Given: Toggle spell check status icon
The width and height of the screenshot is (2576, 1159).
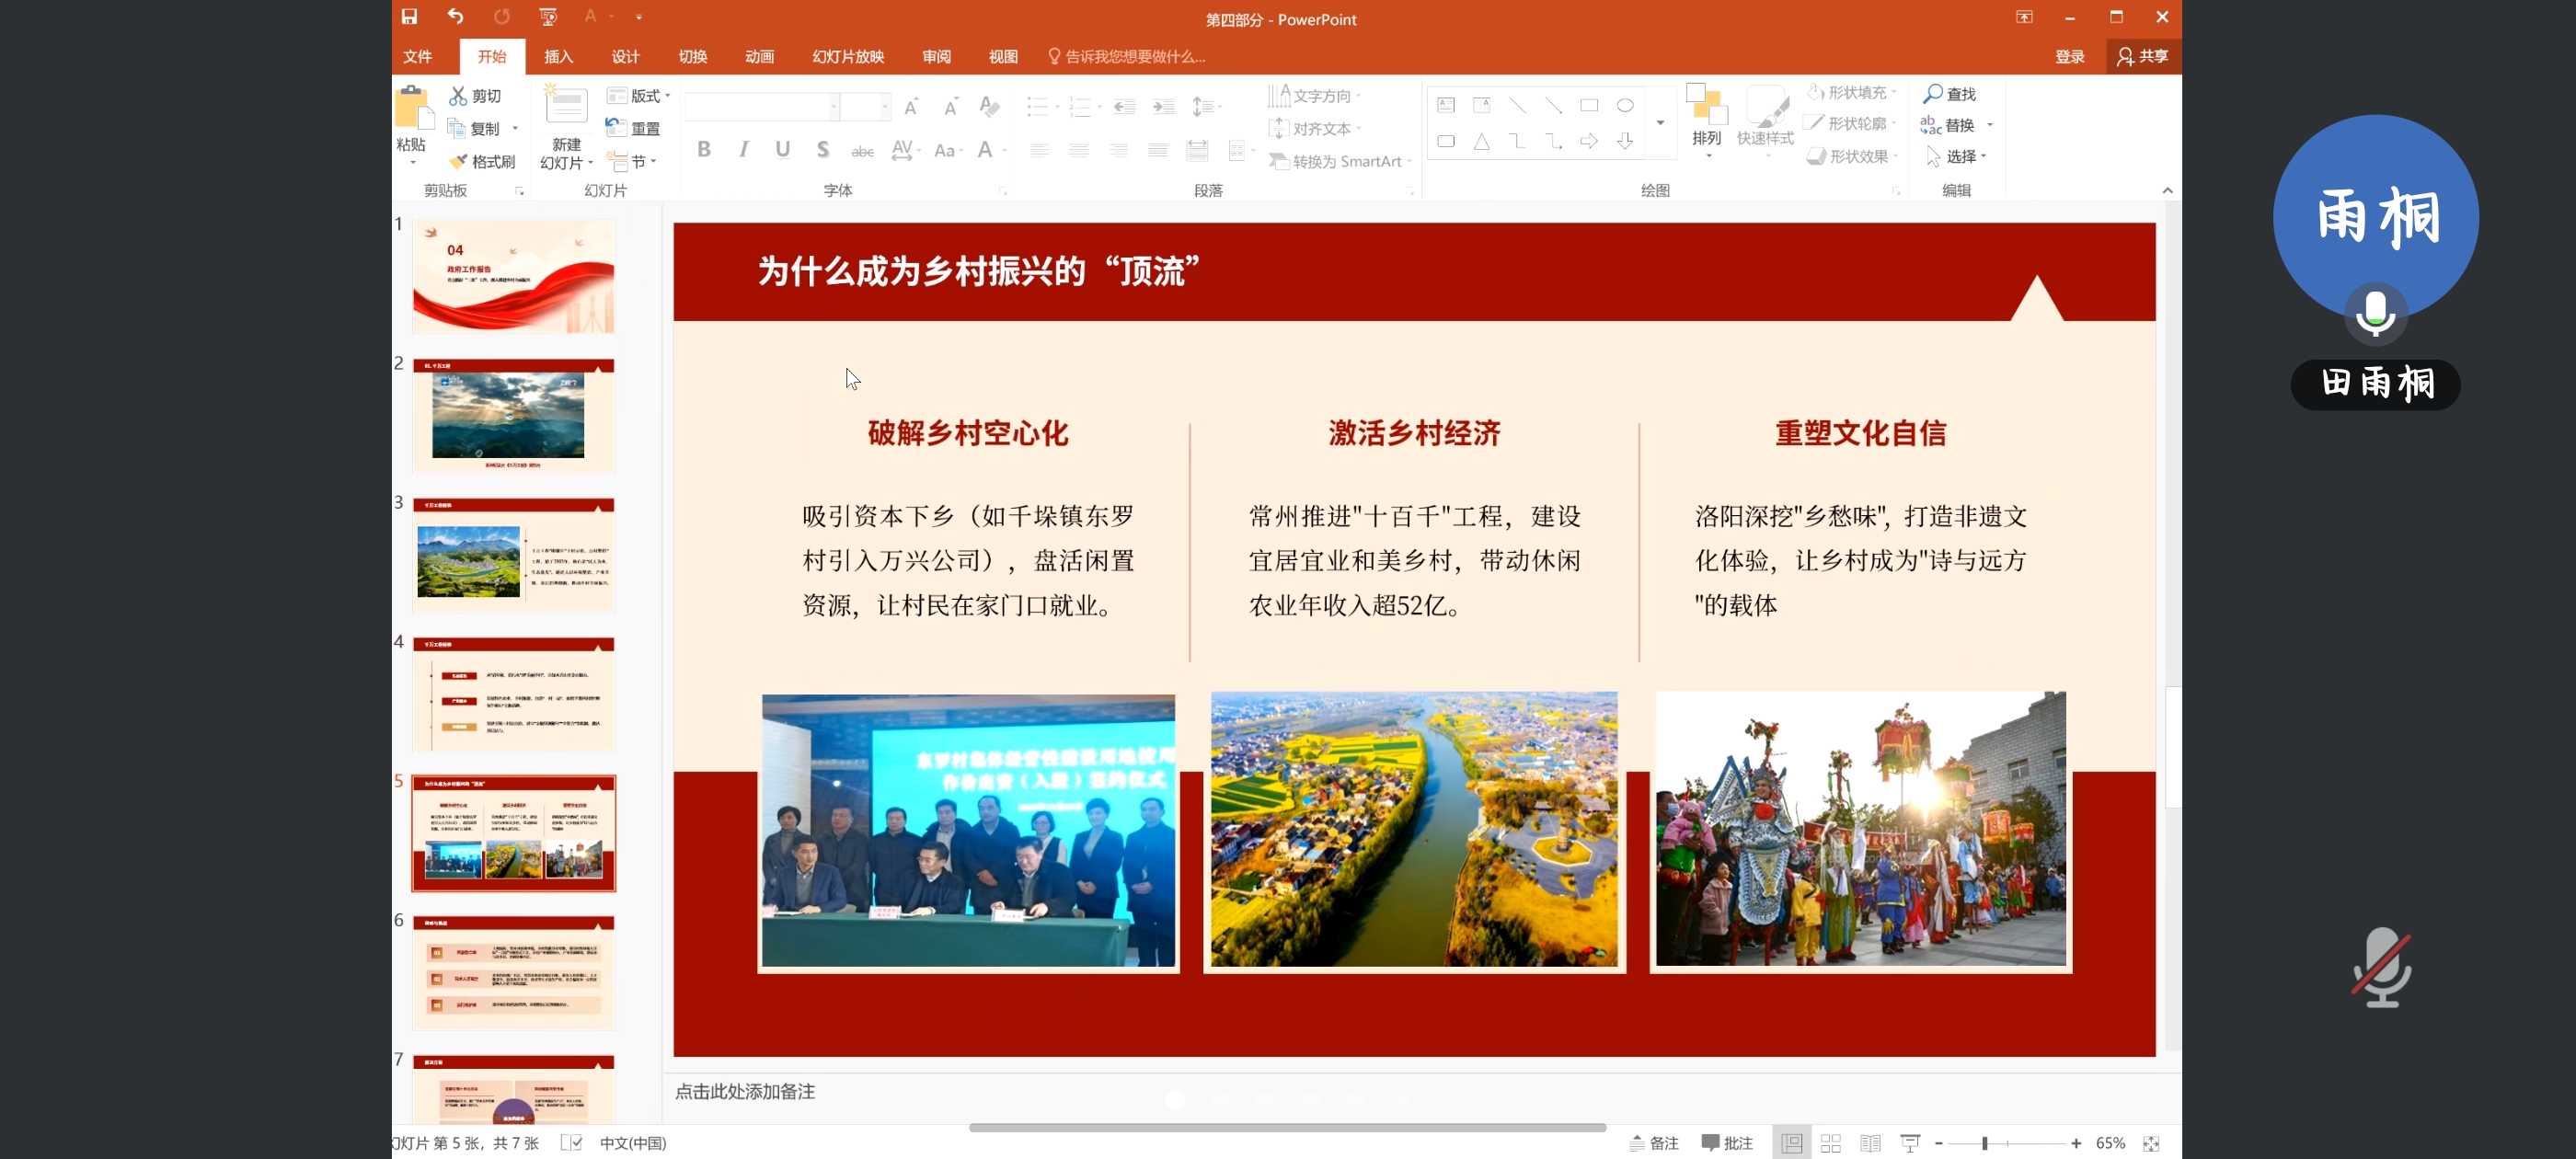Looking at the screenshot, I should pos(571,1143).
